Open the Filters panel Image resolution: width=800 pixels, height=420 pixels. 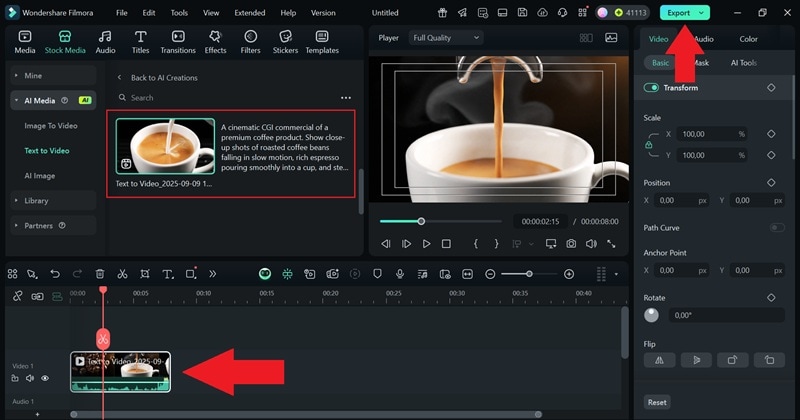tap(250, 42)
